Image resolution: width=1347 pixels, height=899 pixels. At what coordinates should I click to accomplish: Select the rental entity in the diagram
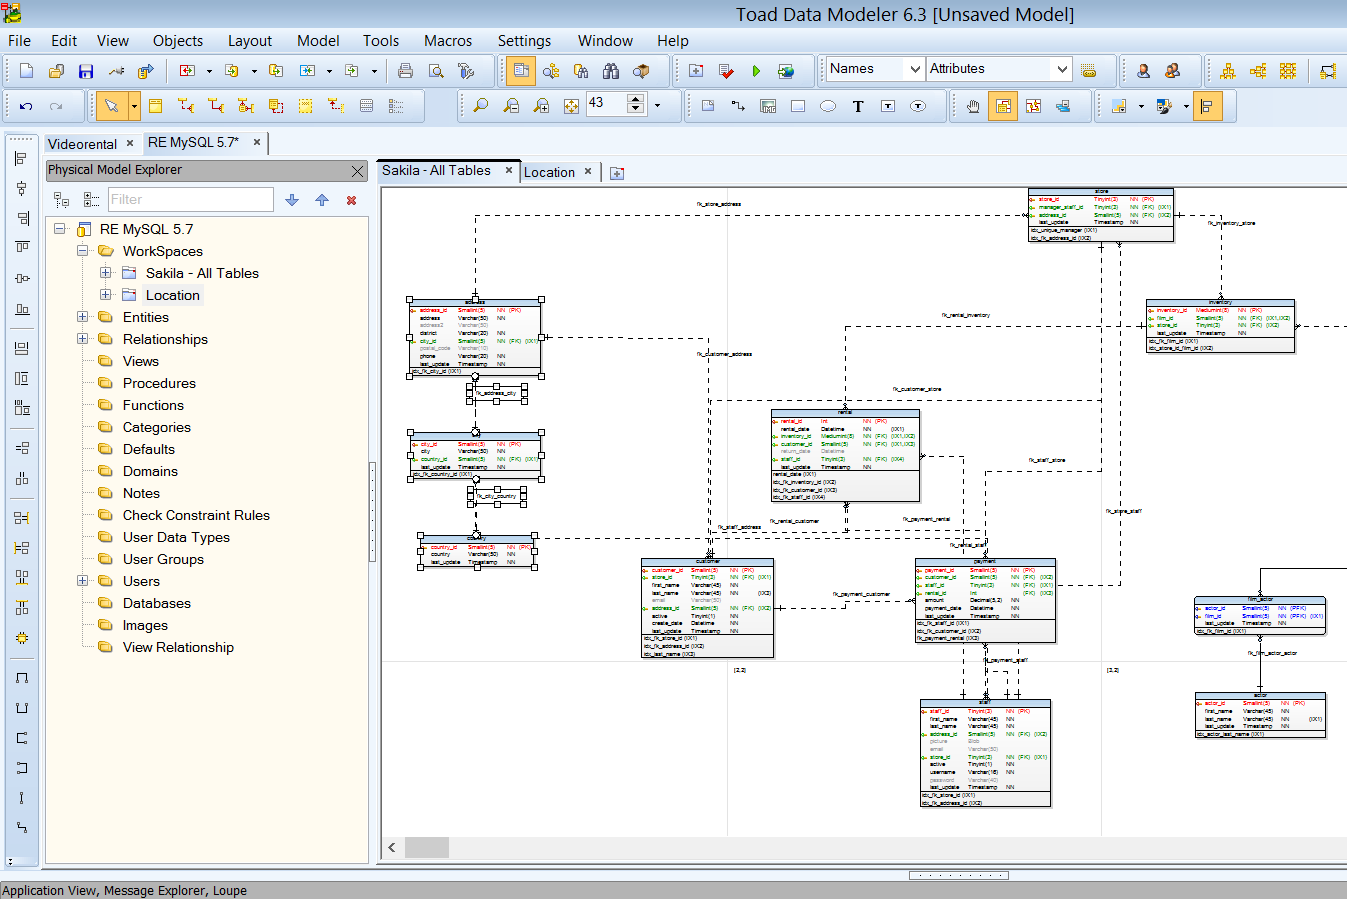pos(845,456)
